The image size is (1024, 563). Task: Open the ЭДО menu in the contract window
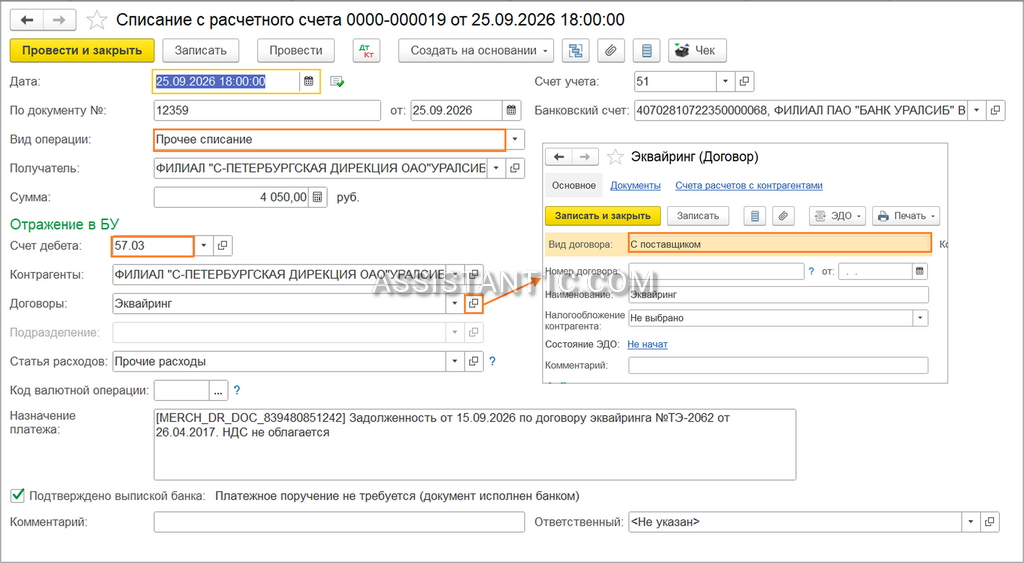[x=838, y=216]
